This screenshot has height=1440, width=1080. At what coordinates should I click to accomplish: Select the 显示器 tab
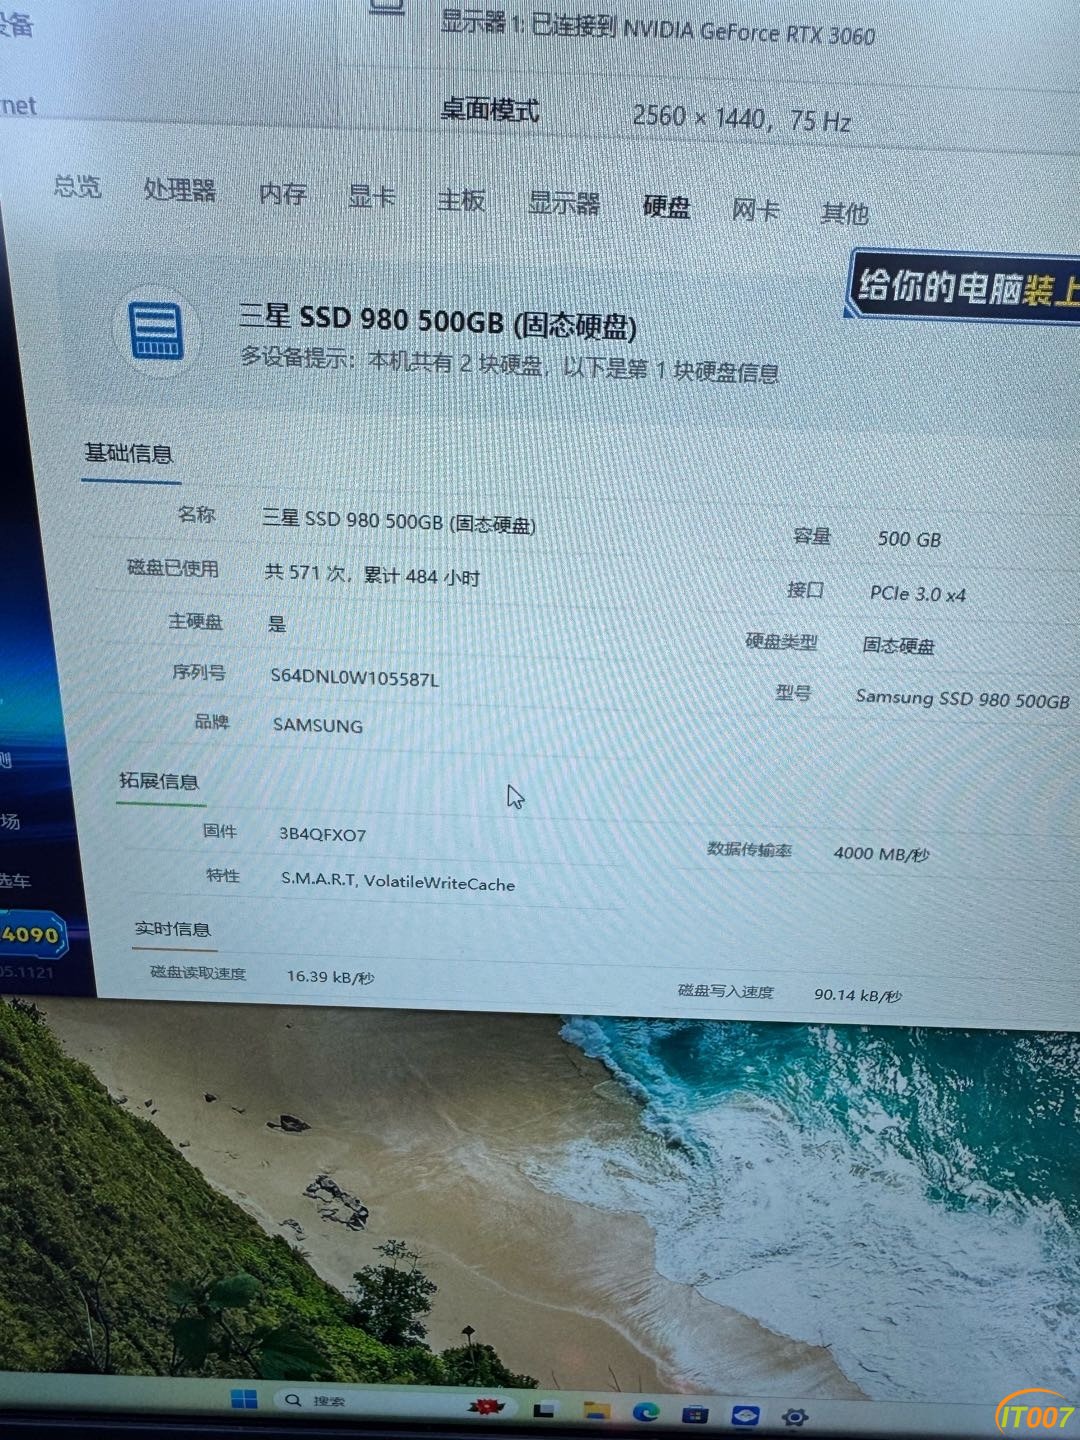564,203
